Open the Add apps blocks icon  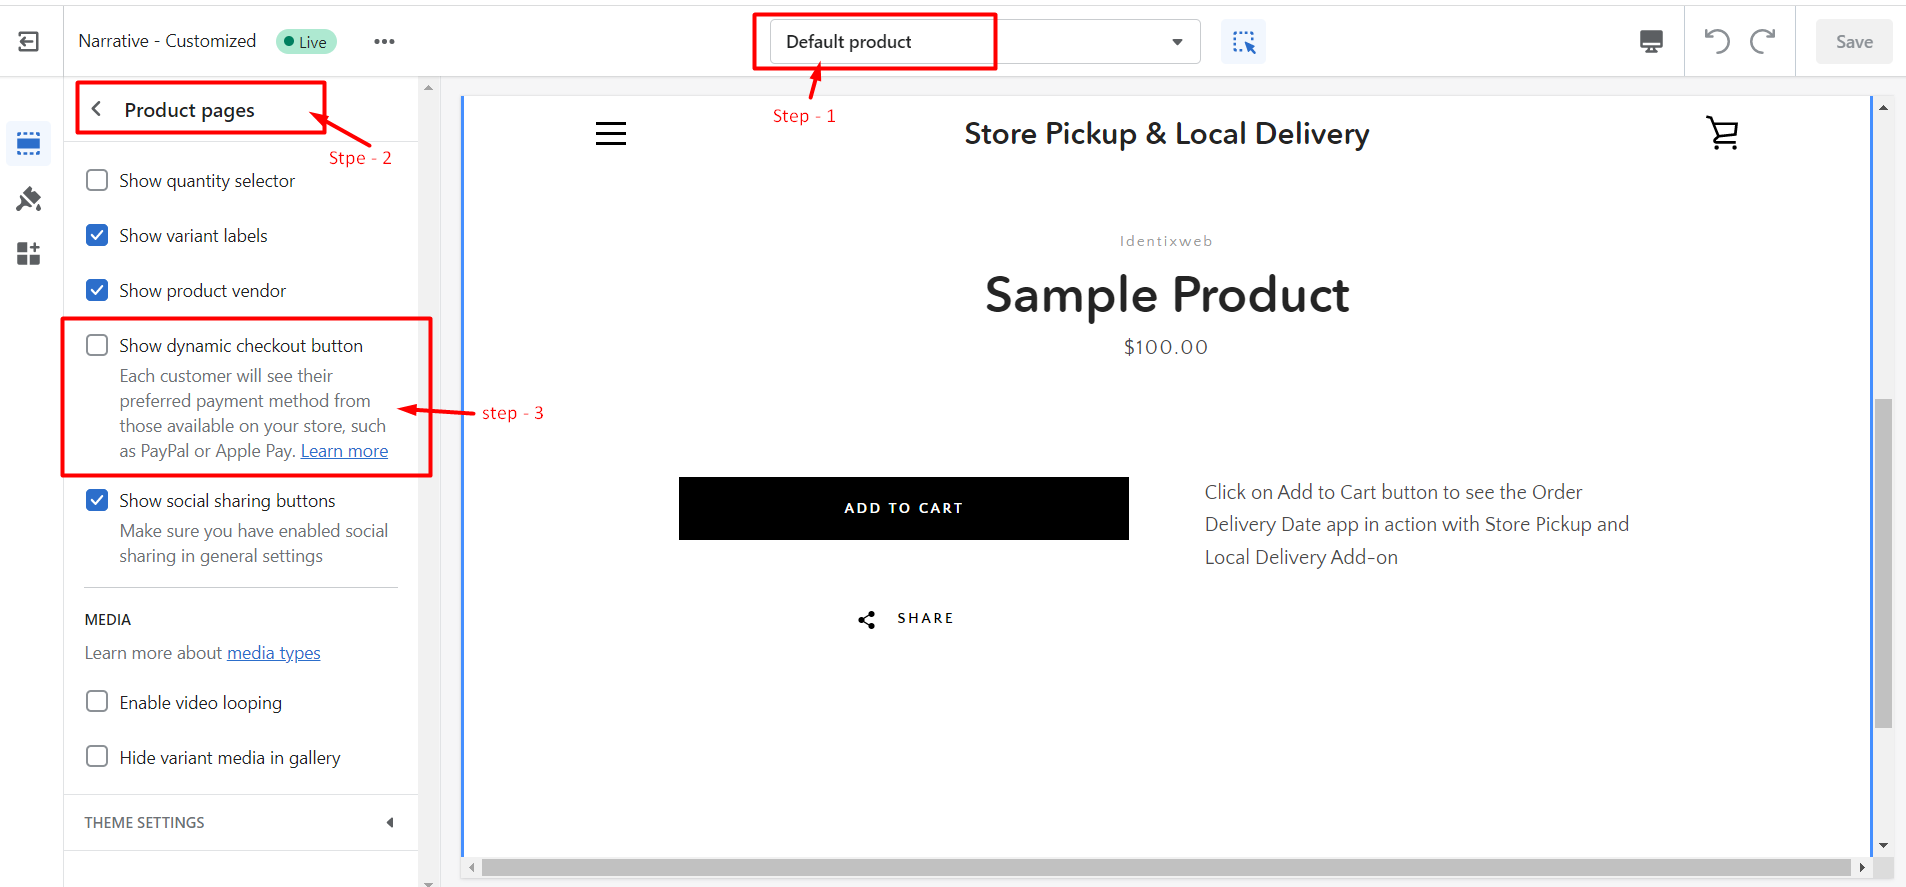[29, 253]
